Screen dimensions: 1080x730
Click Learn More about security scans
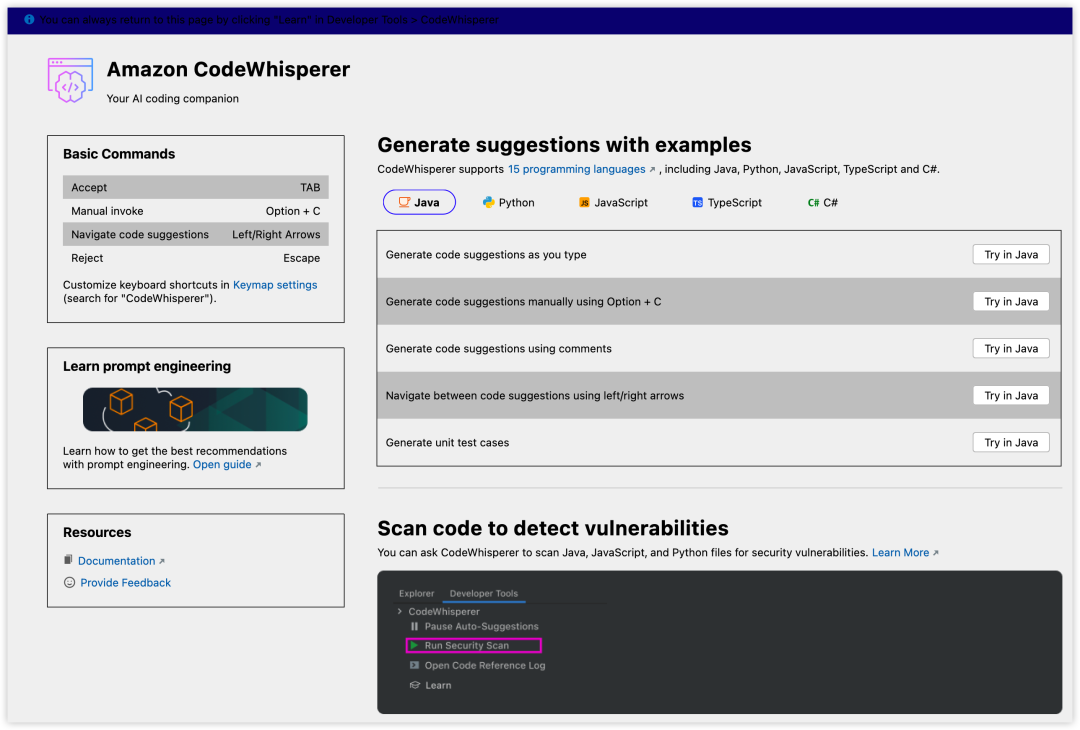click(x=900, y=553)
